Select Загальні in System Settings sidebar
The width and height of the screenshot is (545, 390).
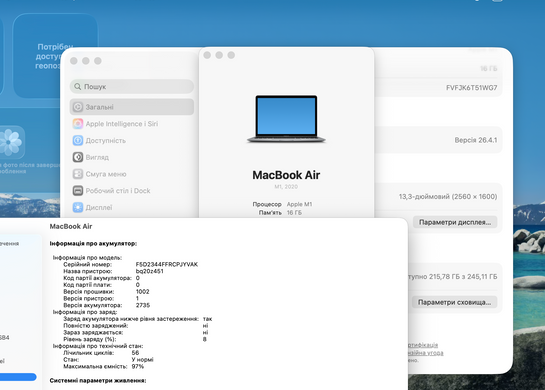[132, 107]
